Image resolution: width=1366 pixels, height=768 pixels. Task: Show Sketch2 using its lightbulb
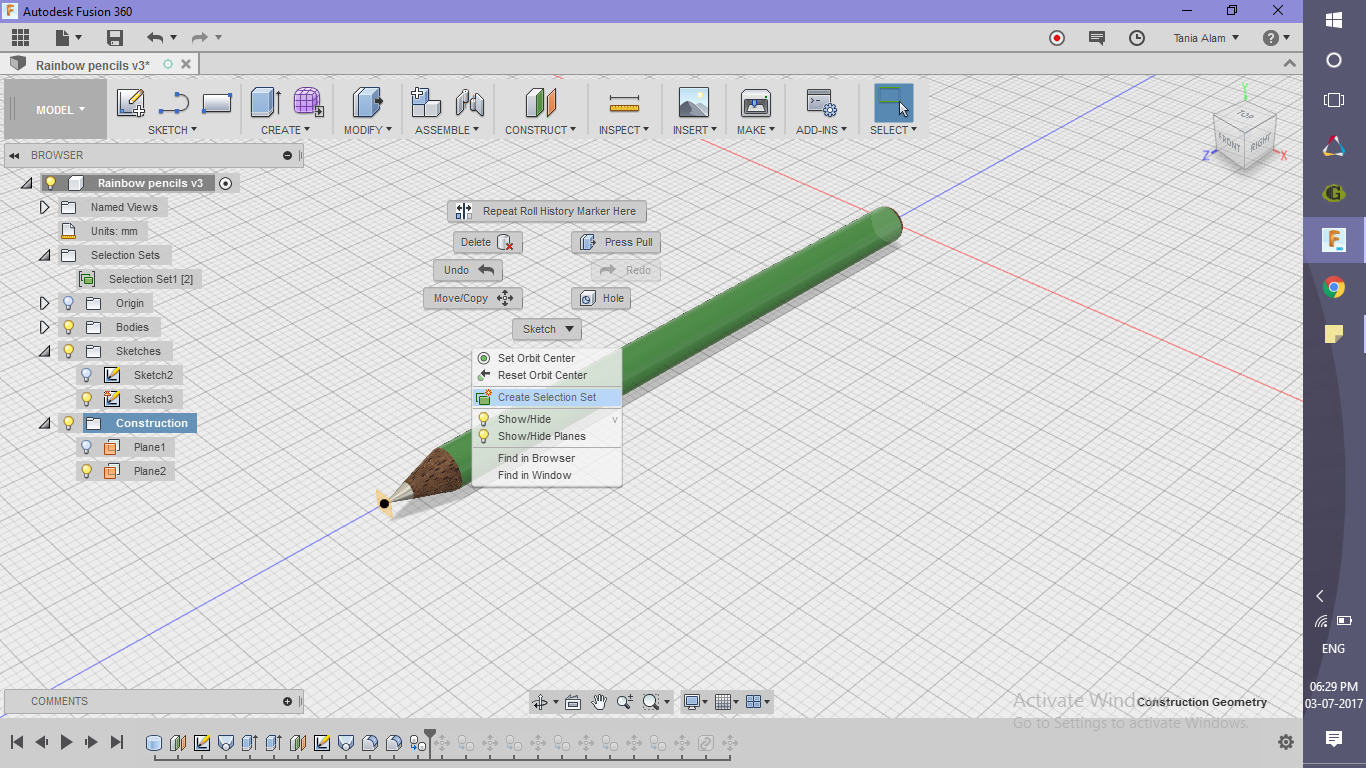tap(86, 375)
